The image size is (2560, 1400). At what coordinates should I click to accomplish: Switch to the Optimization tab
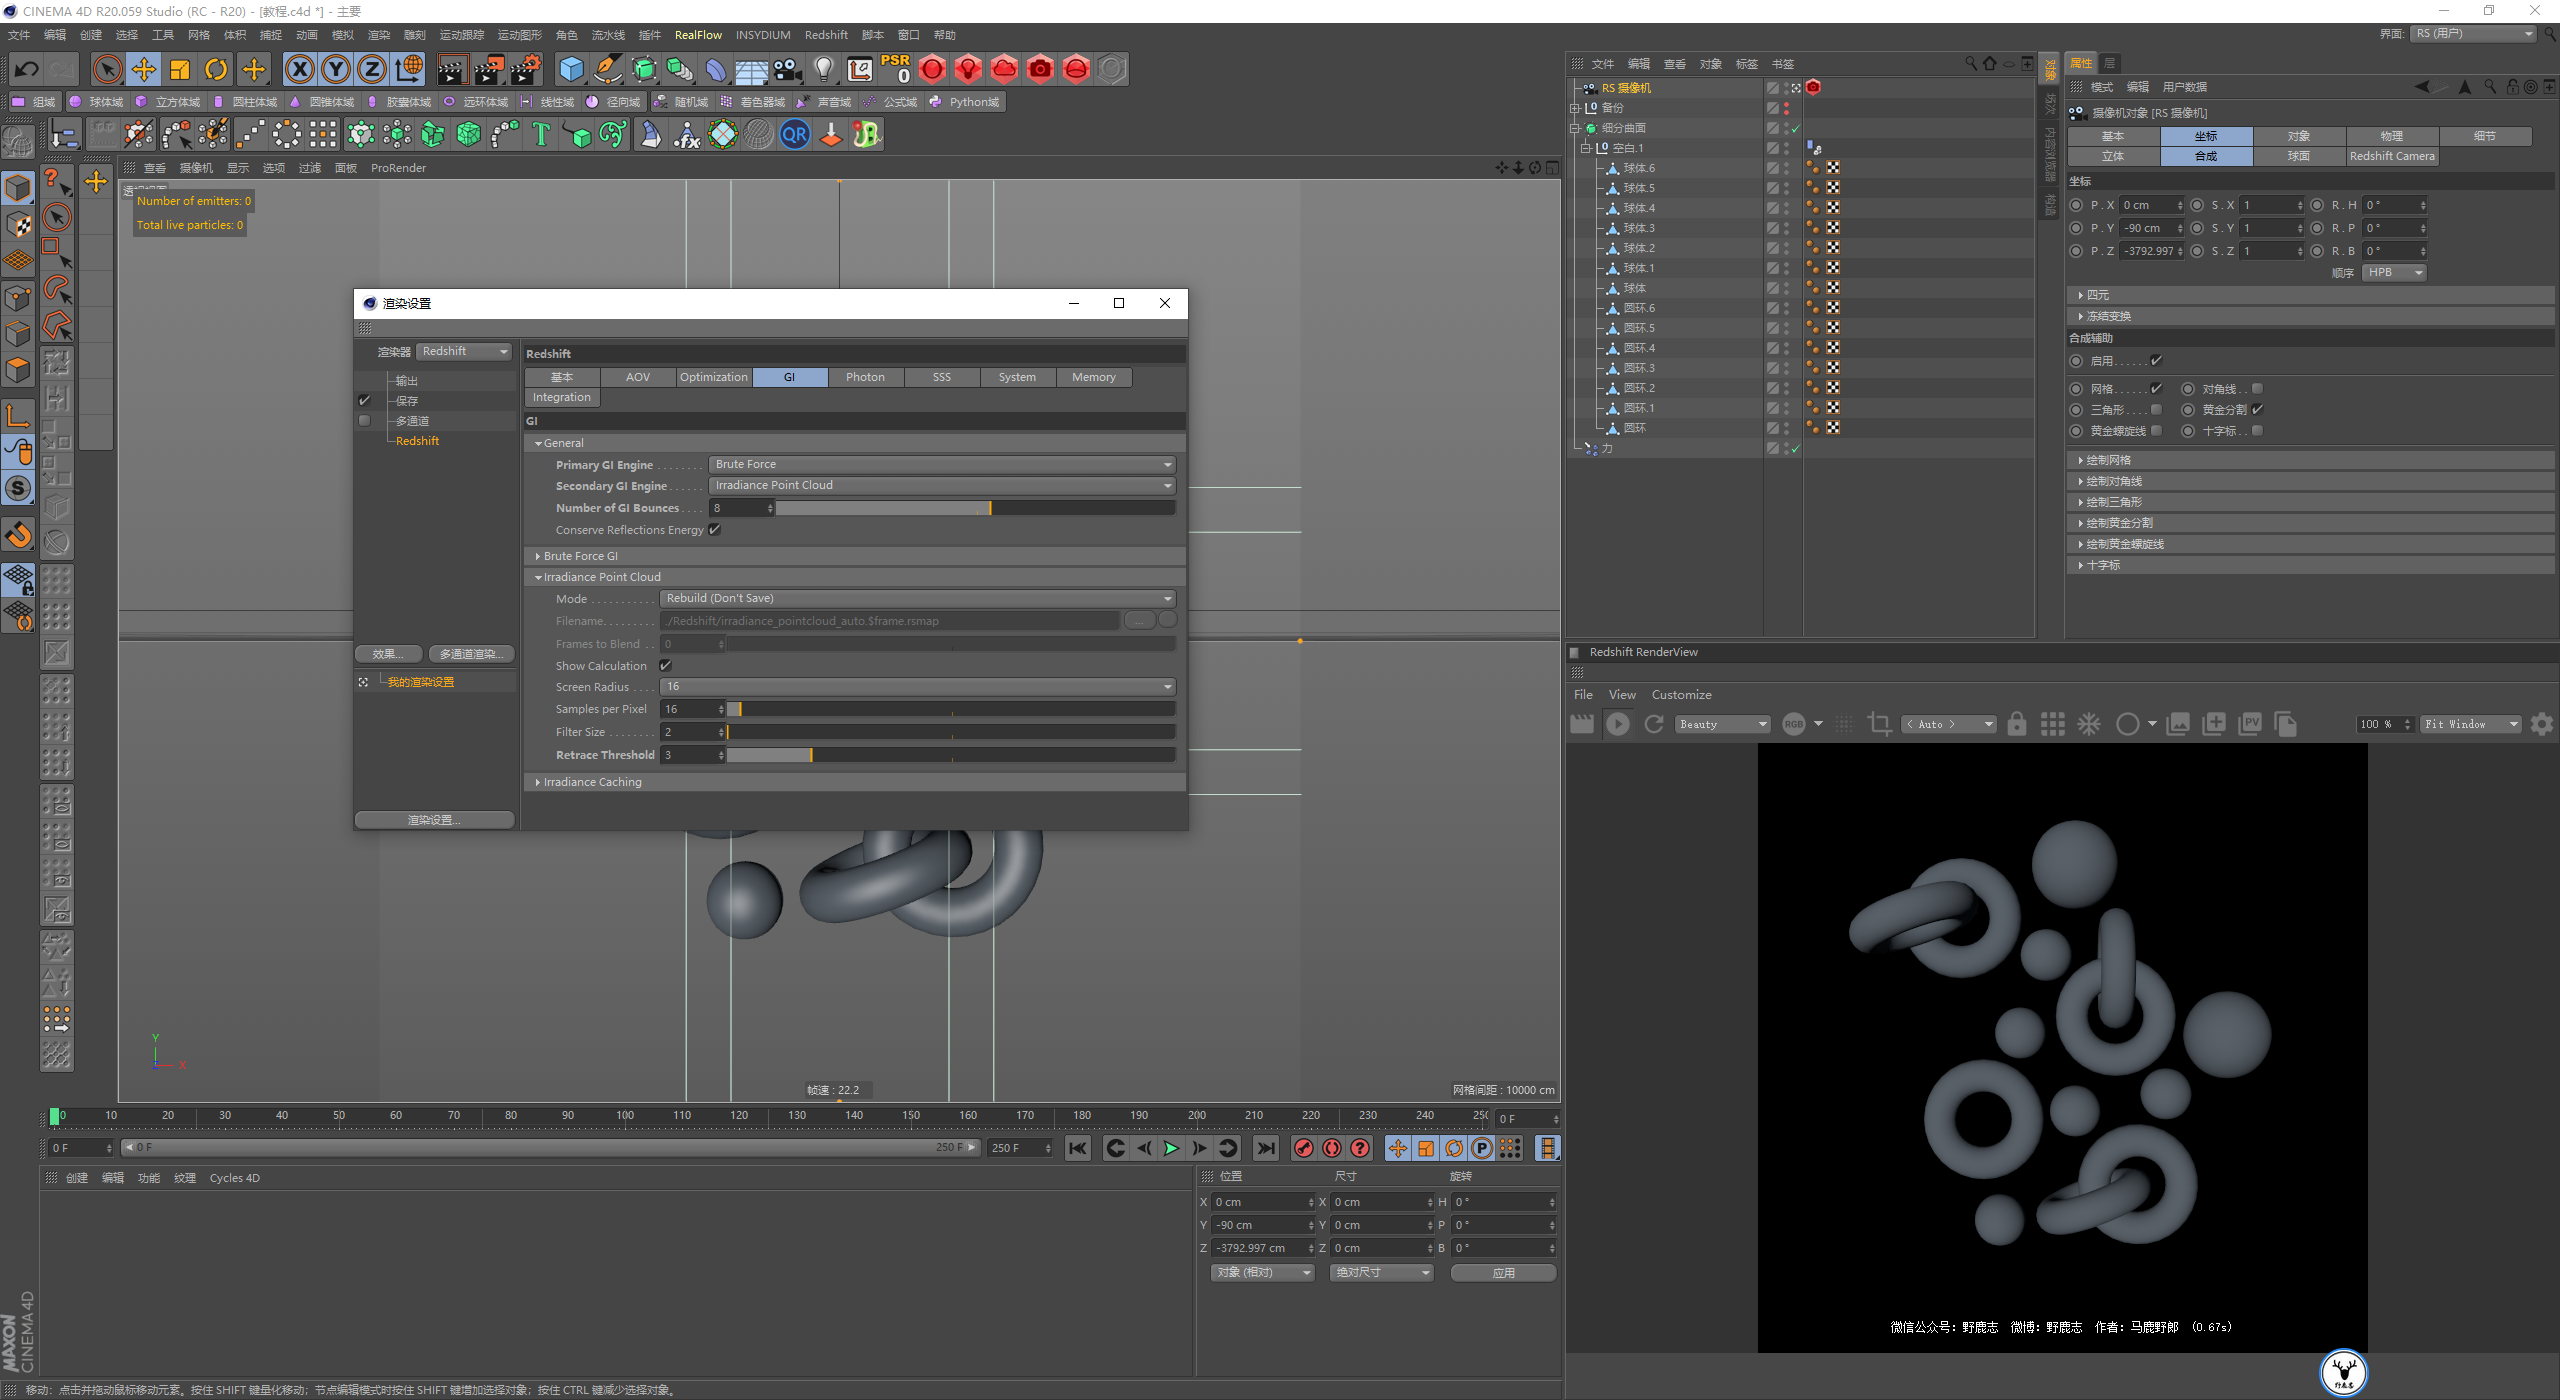click(x=713, y=377)
